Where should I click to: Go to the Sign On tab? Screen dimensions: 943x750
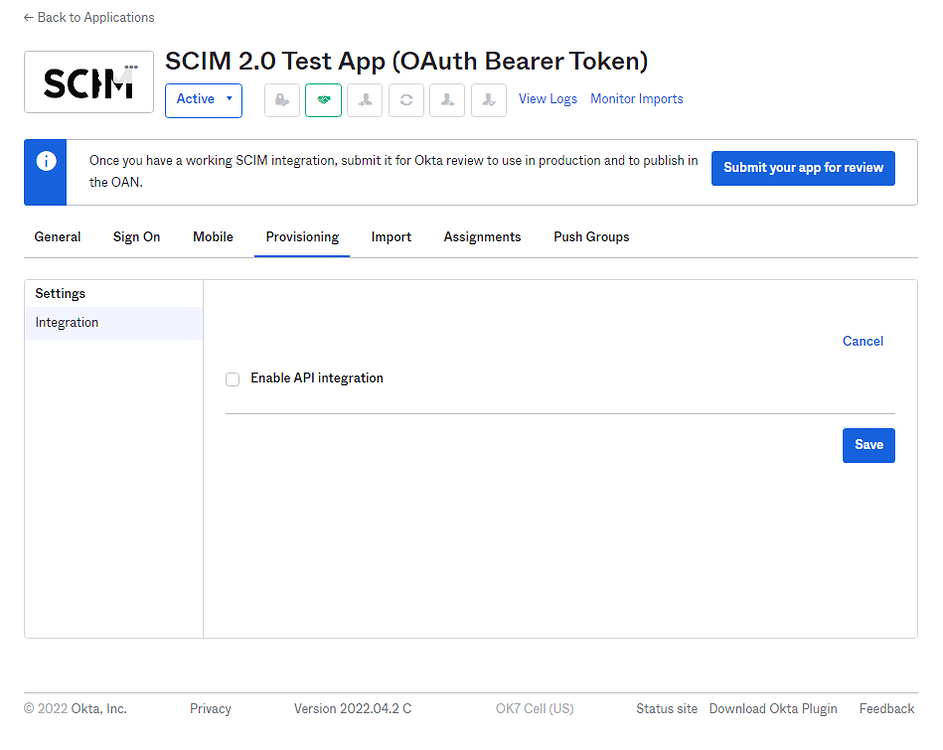(136, 237)
